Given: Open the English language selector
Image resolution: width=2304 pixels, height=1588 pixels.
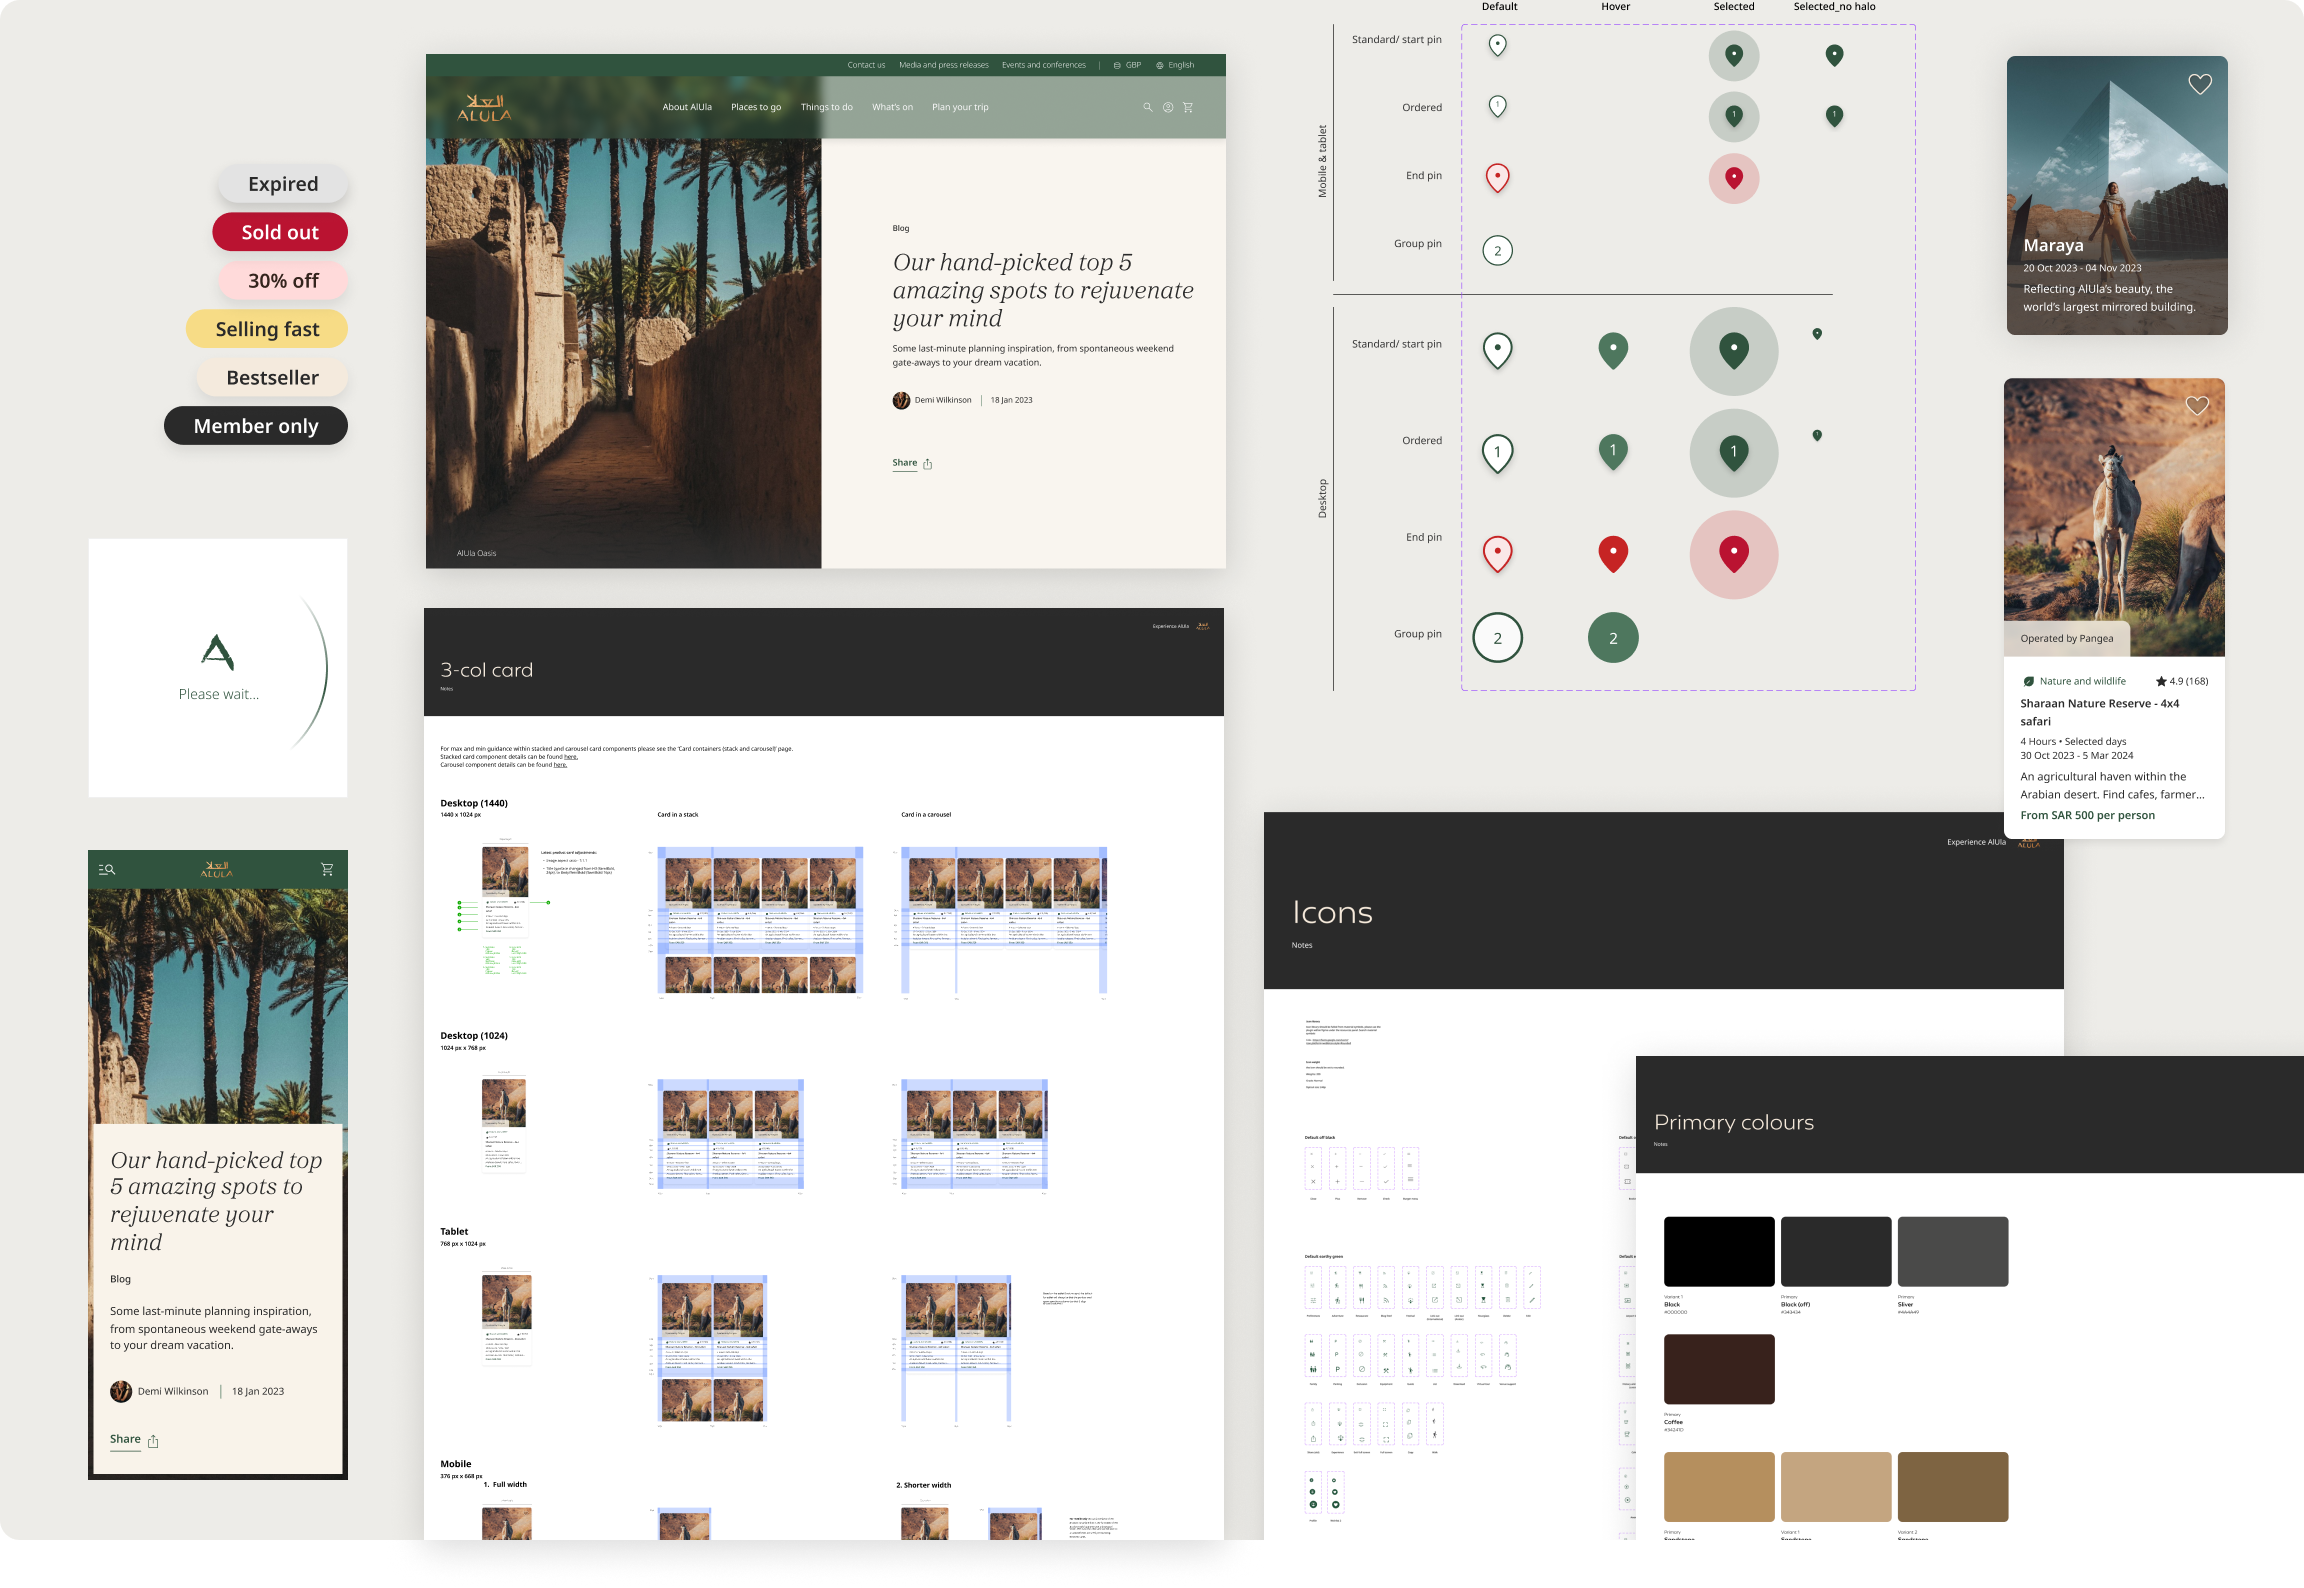Looking at the screenshot, I should [x=1175, y=65].
